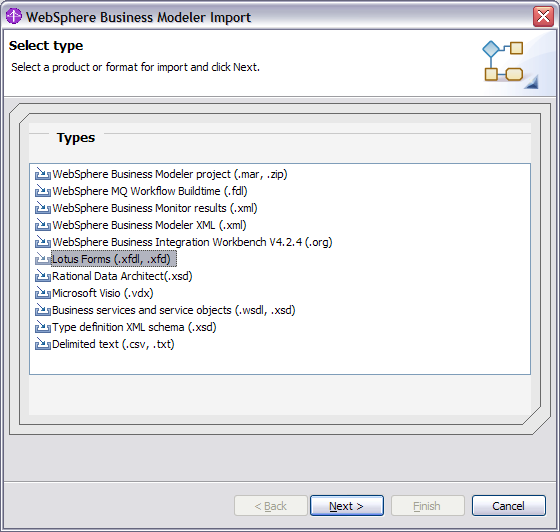Click import icon beside WebSphere MQ Workflow Buildtime

coord(42,191)
